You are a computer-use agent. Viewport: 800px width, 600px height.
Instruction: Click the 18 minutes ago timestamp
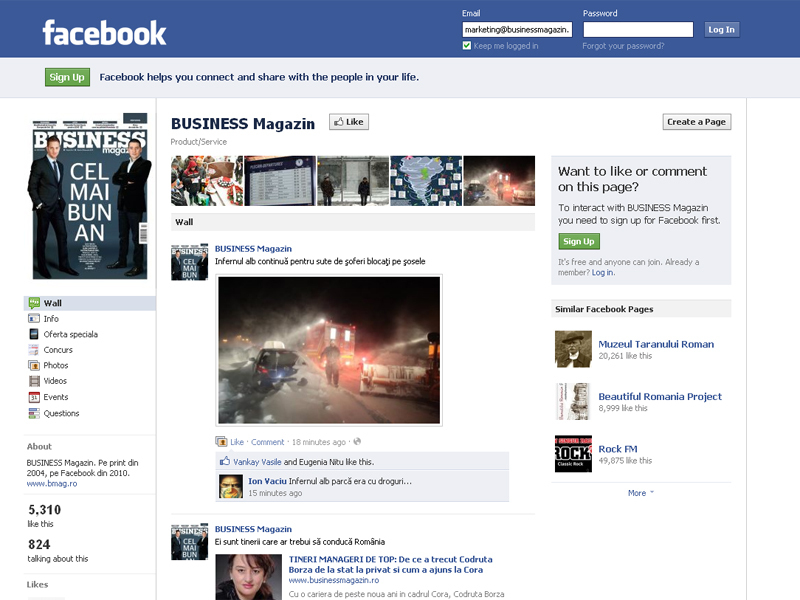point(319,442)
